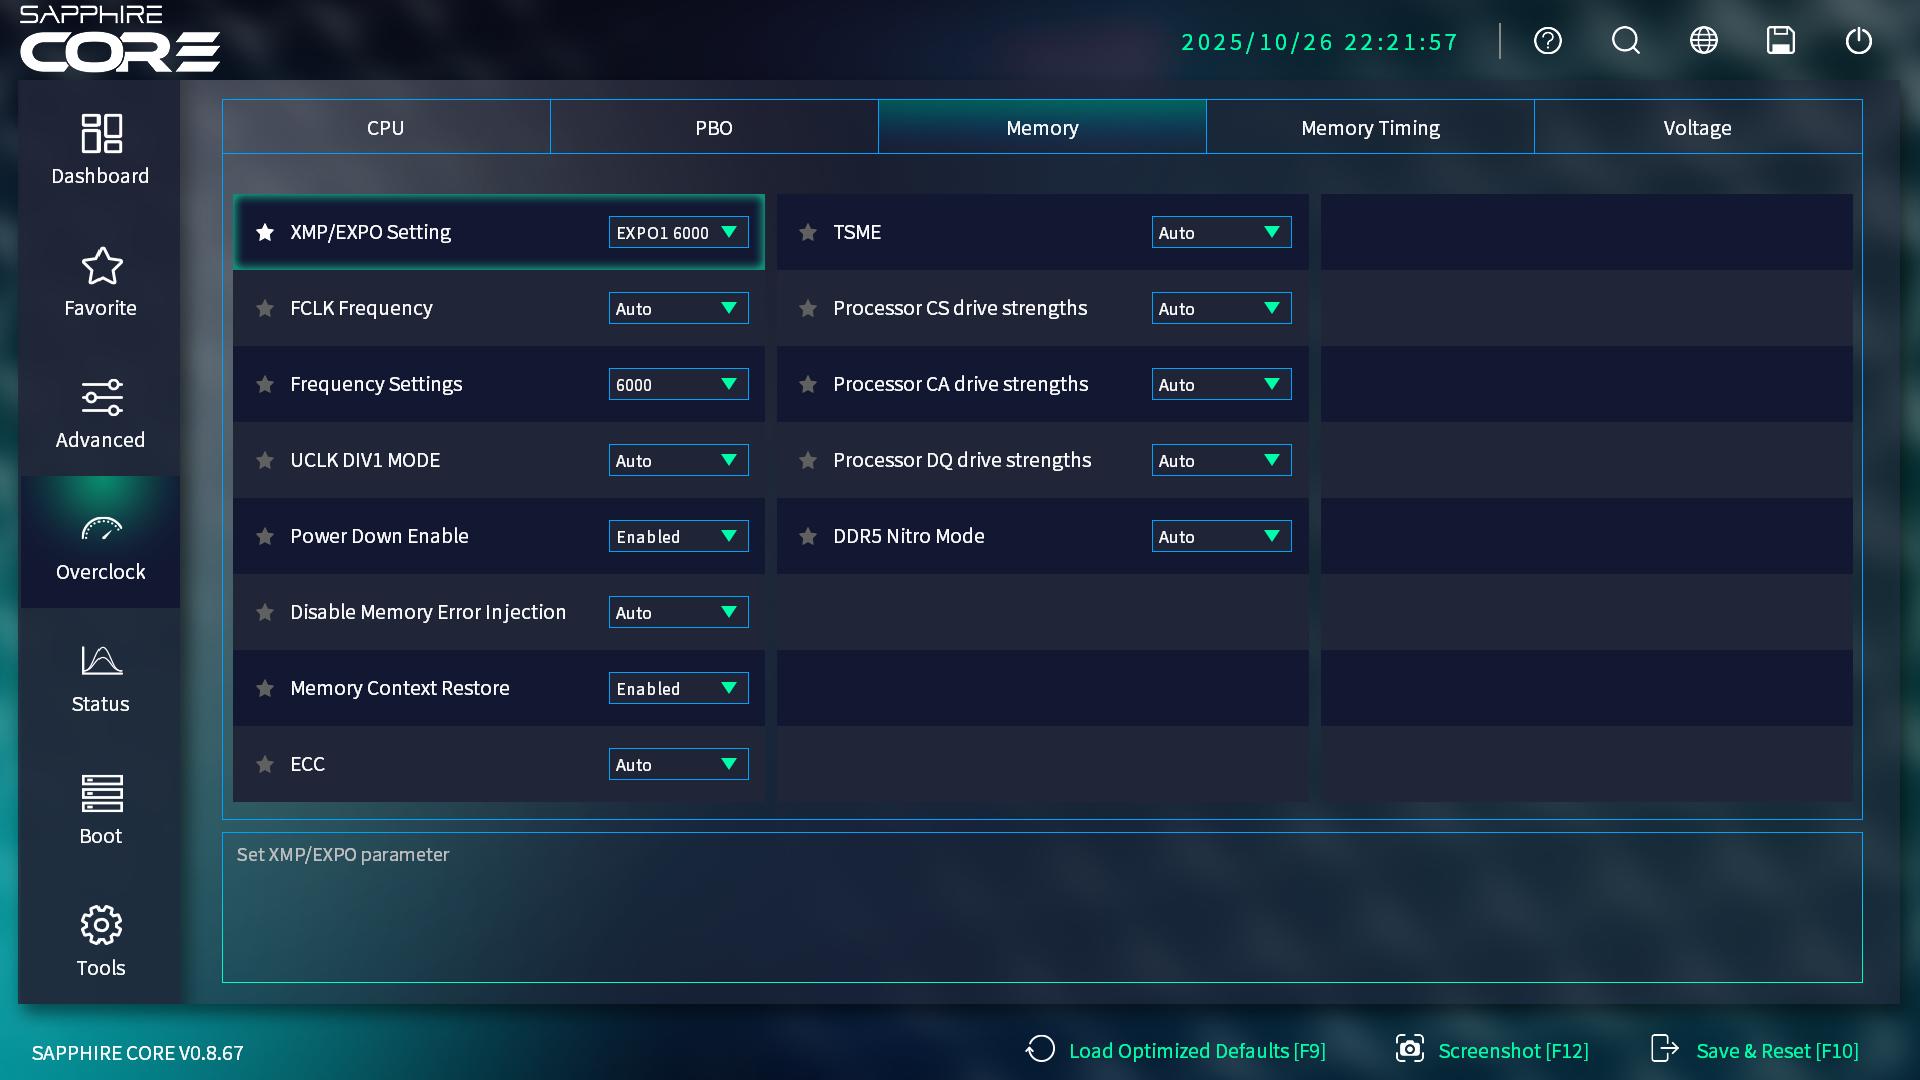Click the search magnifier icon
This screenshot has width=1920, height=1080.
tap(1625, 41)
